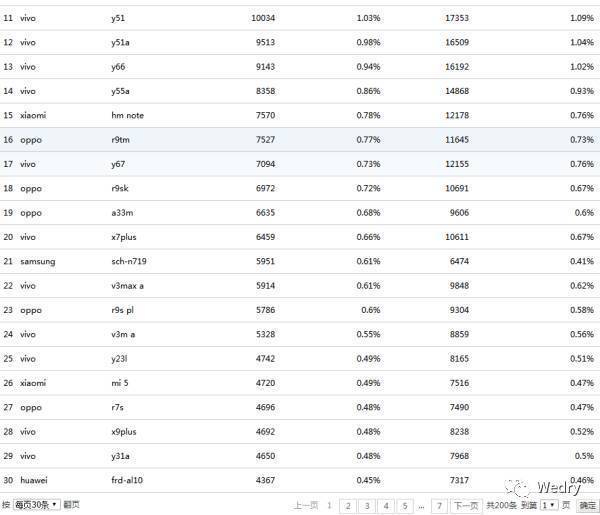The image size is (600, 515).
Task: Click the y67 model cell
Action: (x=118, y=164)
